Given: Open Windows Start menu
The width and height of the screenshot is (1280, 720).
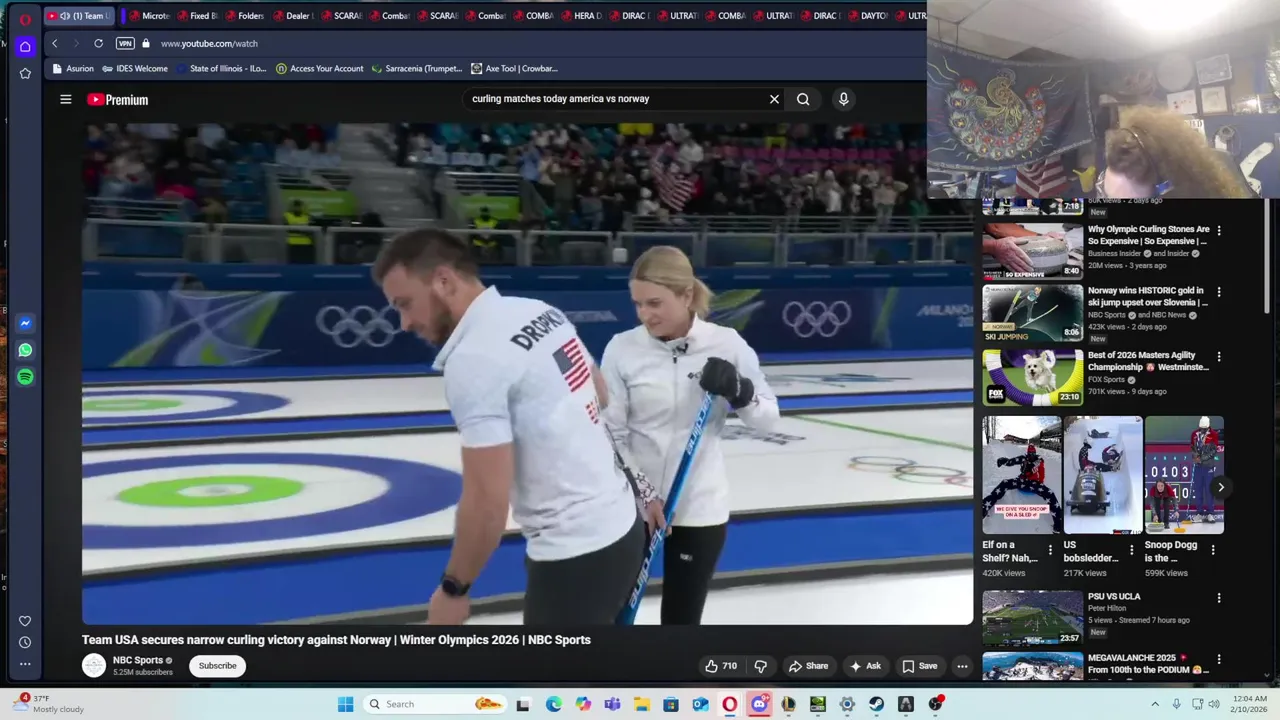Looking at the screenshot, I should coord(345,704).
